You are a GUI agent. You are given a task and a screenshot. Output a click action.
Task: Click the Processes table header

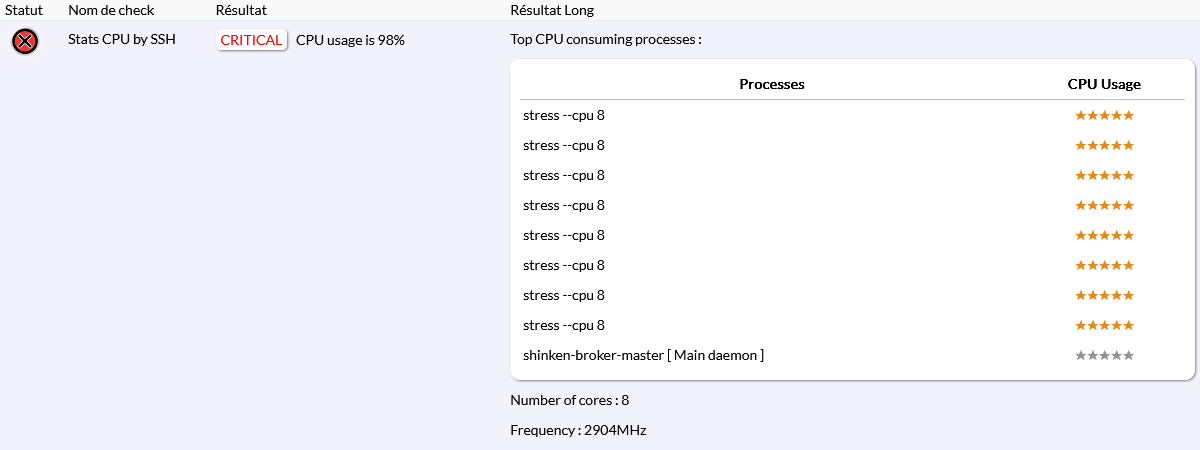[x=772, y=84]
